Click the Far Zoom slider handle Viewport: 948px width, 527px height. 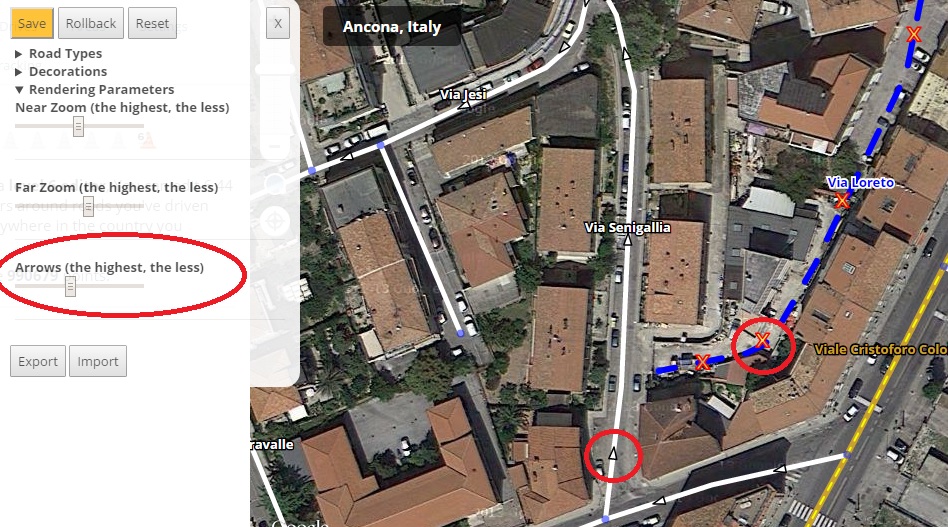[x=88, y=206]
